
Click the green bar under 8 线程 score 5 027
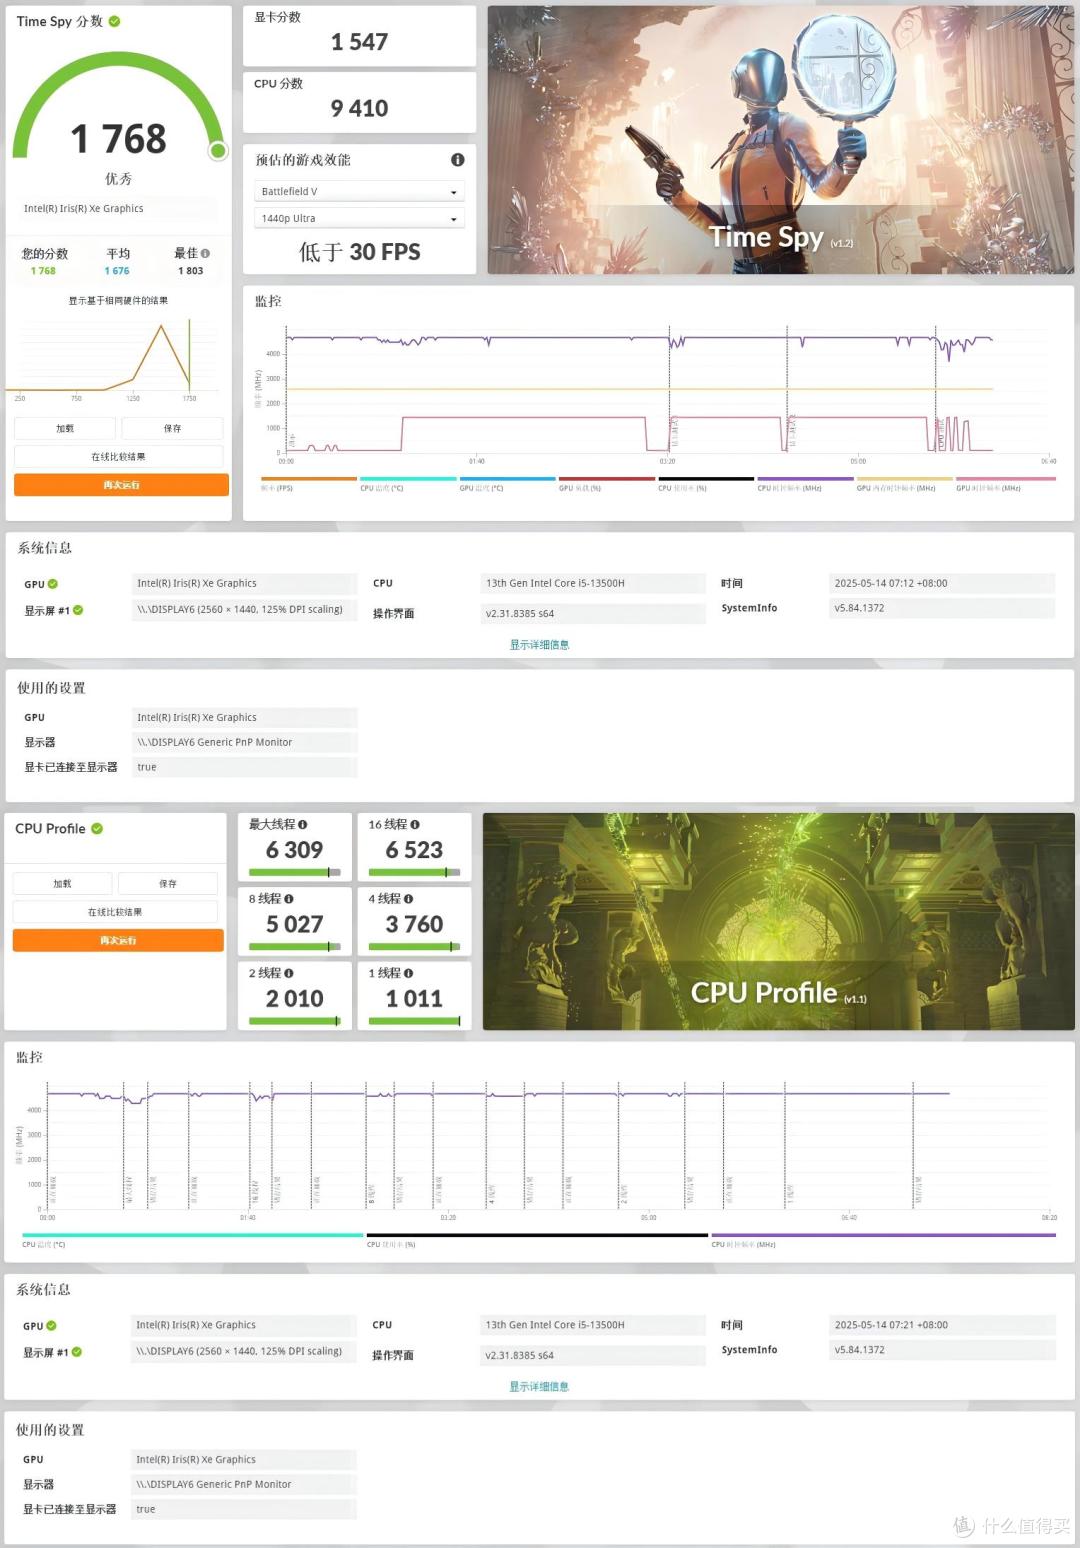295,947
